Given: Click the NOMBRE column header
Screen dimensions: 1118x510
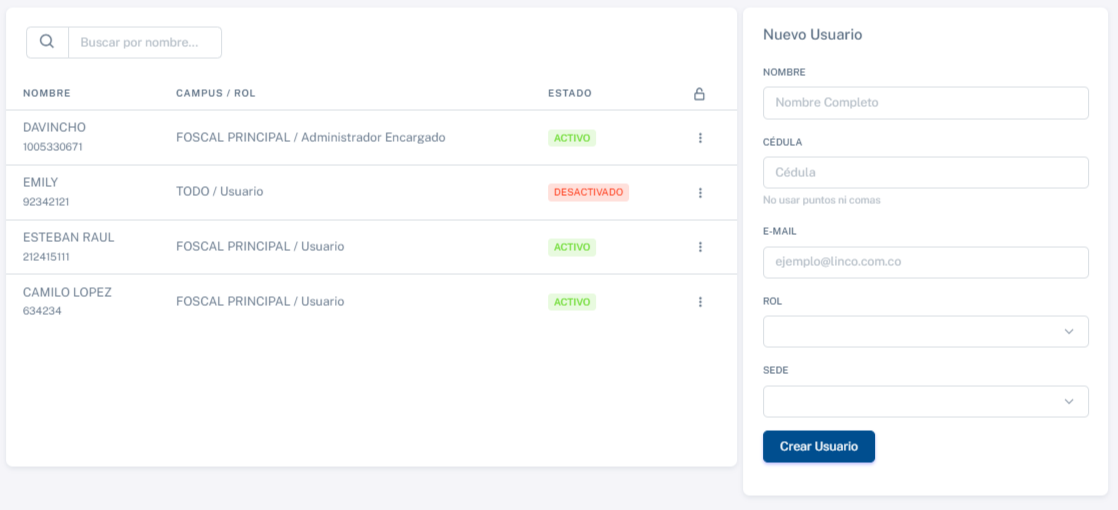Looking at the screenshot, I should coord(47,93).
